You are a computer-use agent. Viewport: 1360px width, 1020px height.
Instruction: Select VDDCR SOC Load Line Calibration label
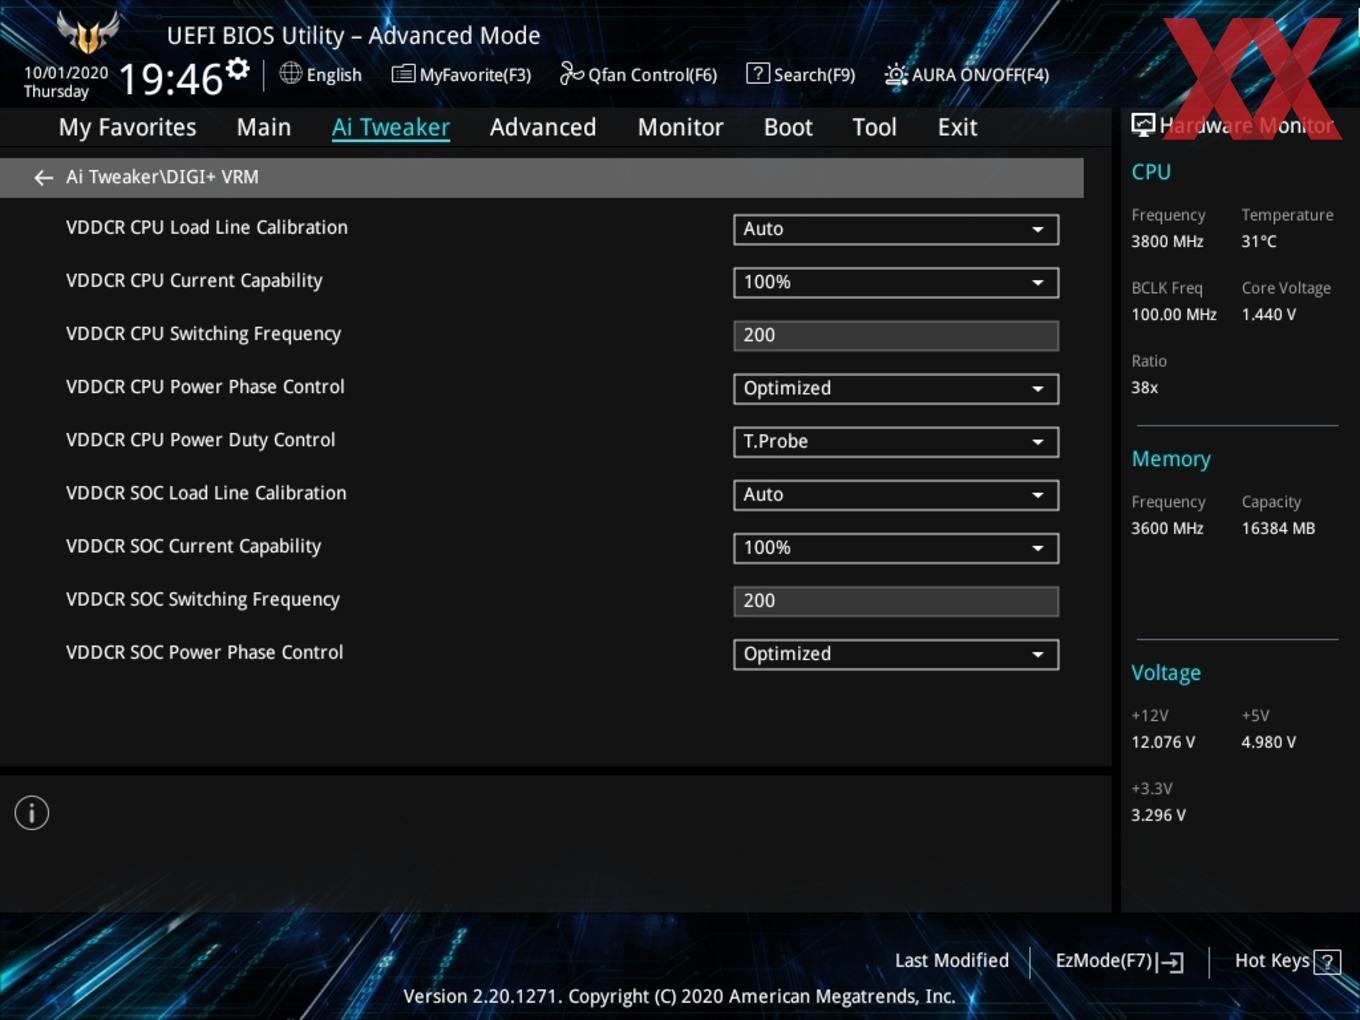pos(206,492)
